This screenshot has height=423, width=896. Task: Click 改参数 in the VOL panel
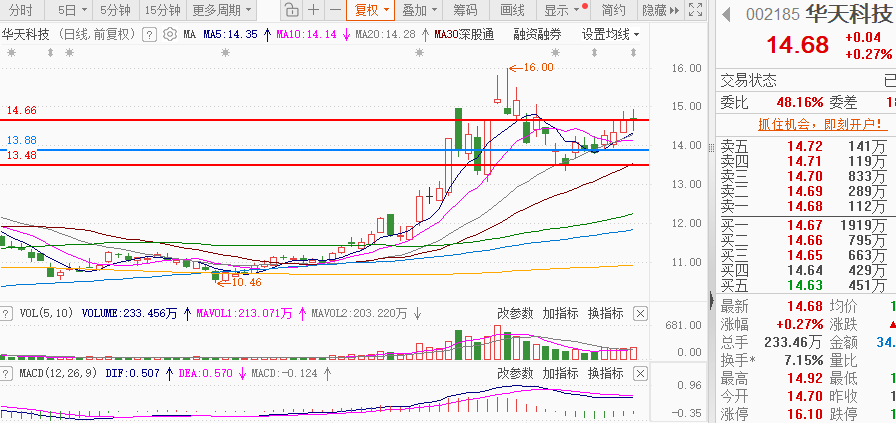[x=515, y=313]
